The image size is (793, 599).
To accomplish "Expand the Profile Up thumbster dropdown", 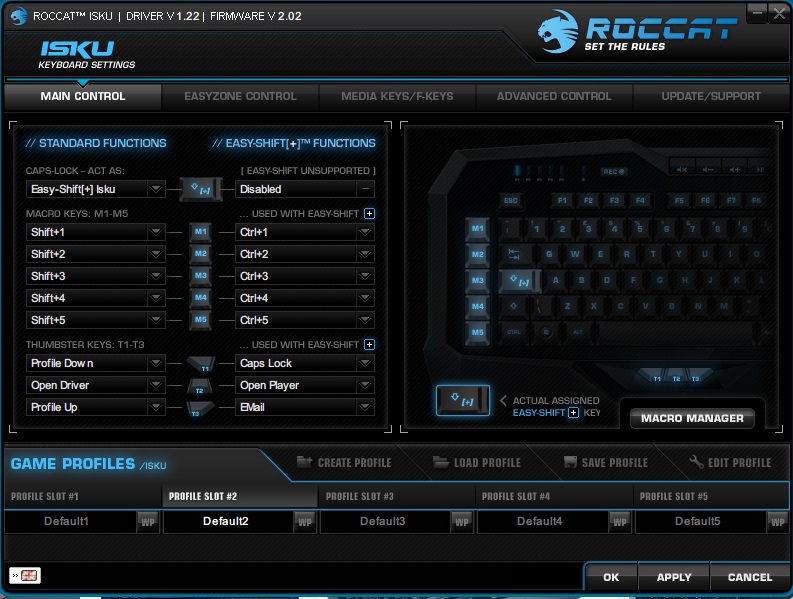I will 156,407.
